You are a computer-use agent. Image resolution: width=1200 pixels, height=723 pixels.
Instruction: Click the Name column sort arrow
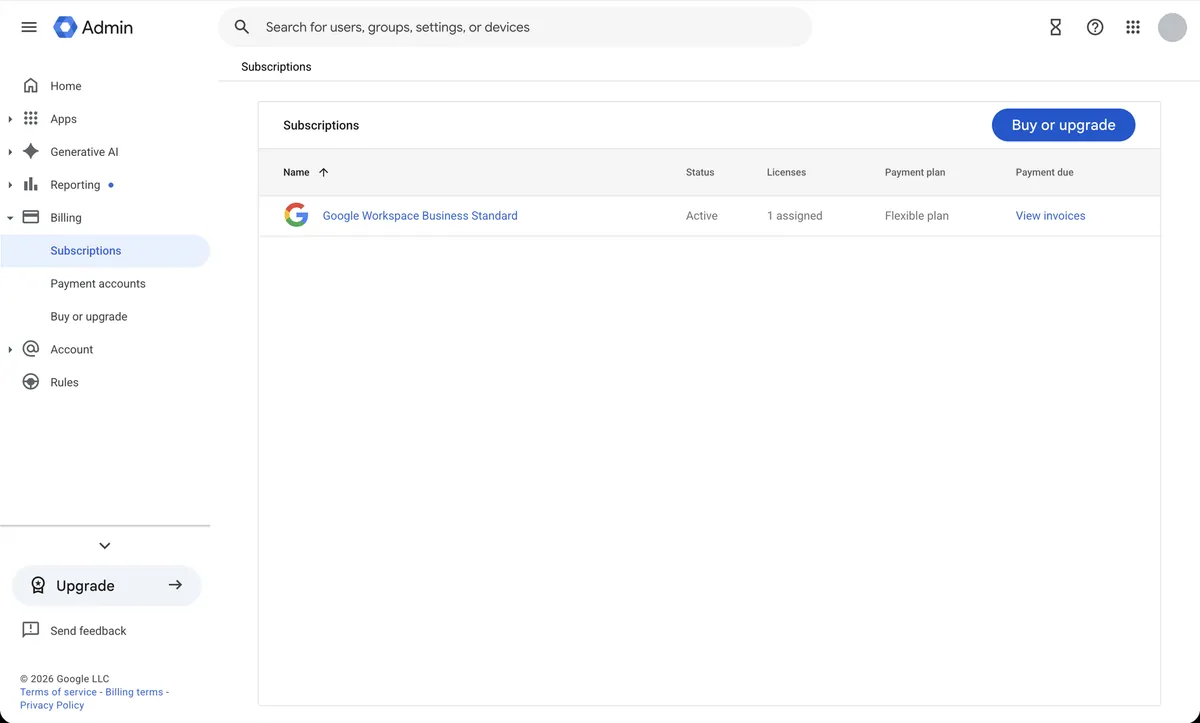coord(323,172)
